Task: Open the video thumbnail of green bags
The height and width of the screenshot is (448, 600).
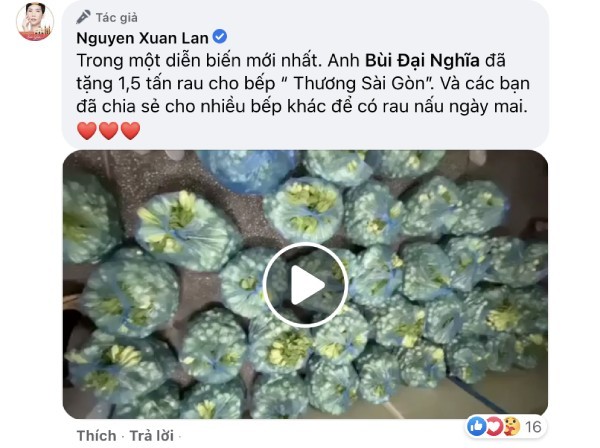Action: [305, 284]
